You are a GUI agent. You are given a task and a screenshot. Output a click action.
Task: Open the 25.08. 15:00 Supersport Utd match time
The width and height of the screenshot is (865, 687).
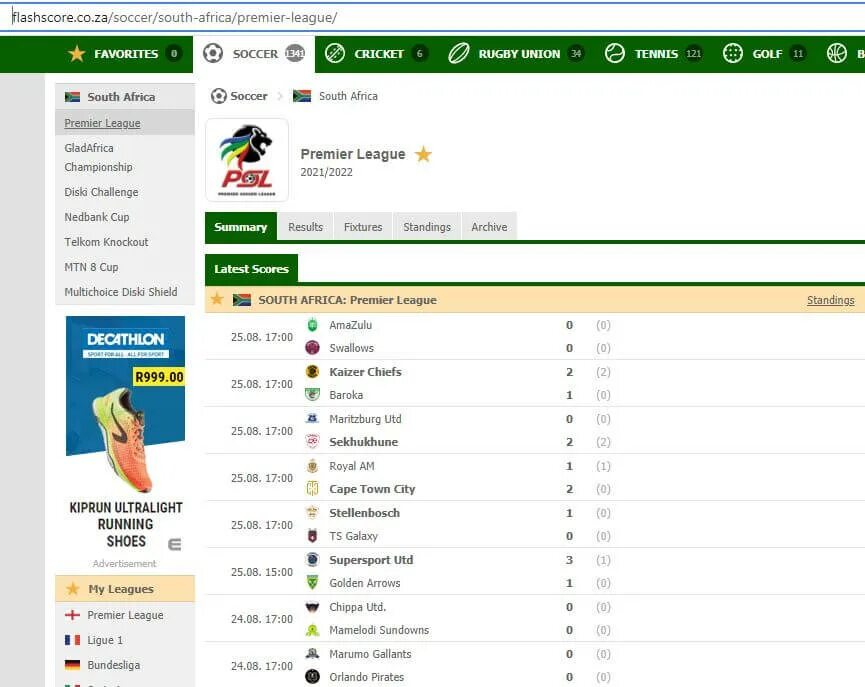tap(261, 572)
